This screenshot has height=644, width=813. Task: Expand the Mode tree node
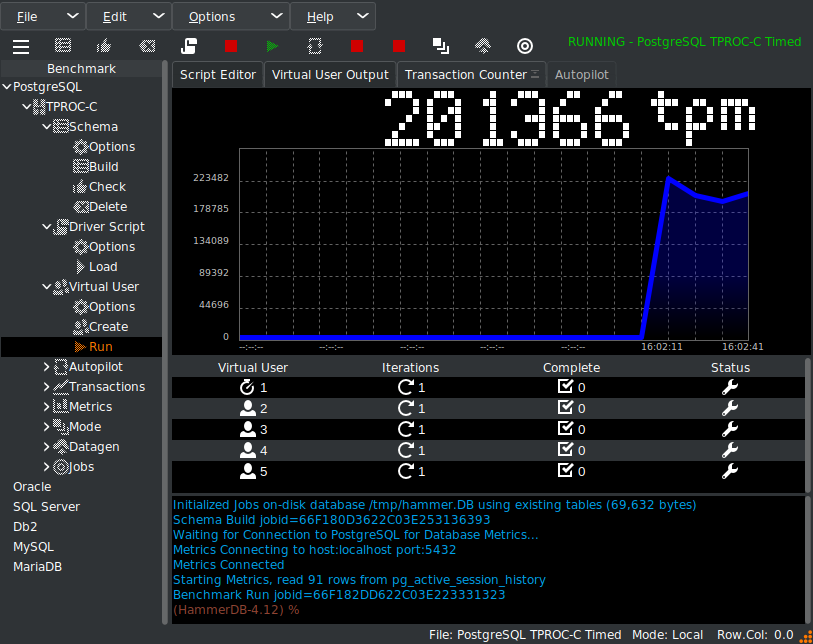click(x=47, y=427)
